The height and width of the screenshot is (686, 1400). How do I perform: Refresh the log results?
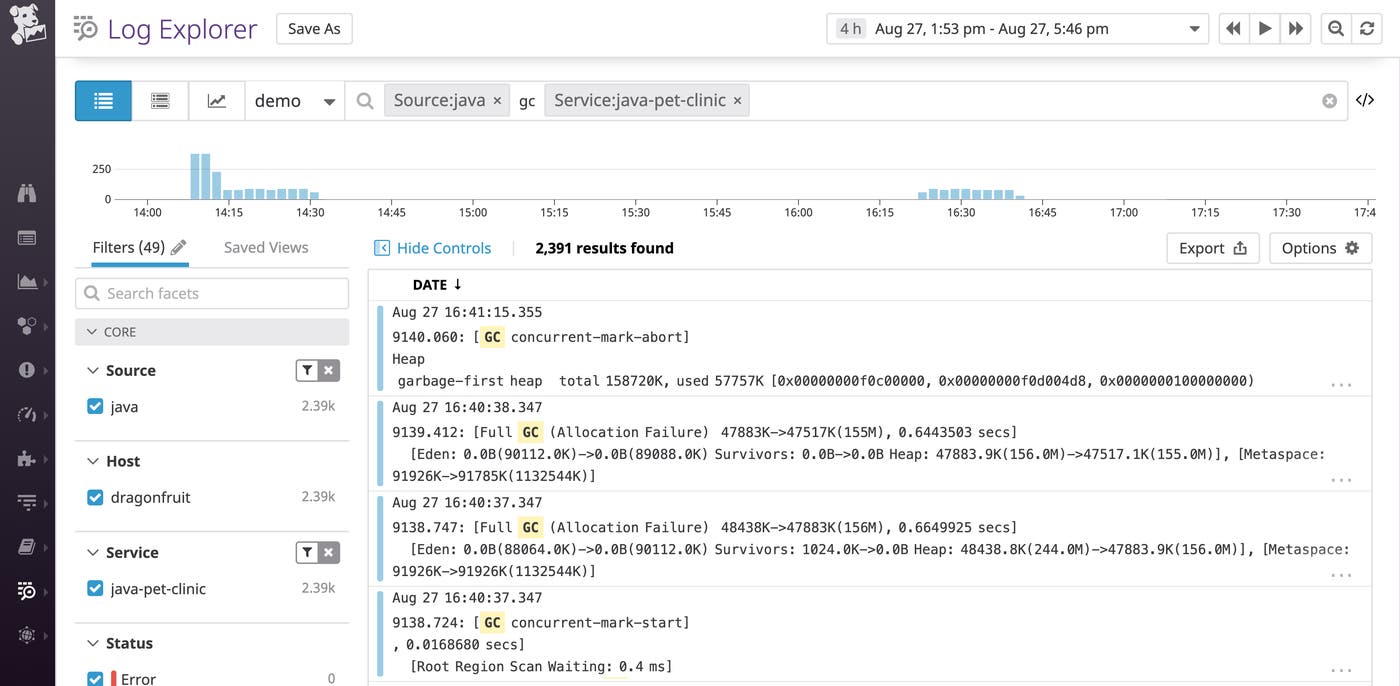click(x=1367, y=28)
